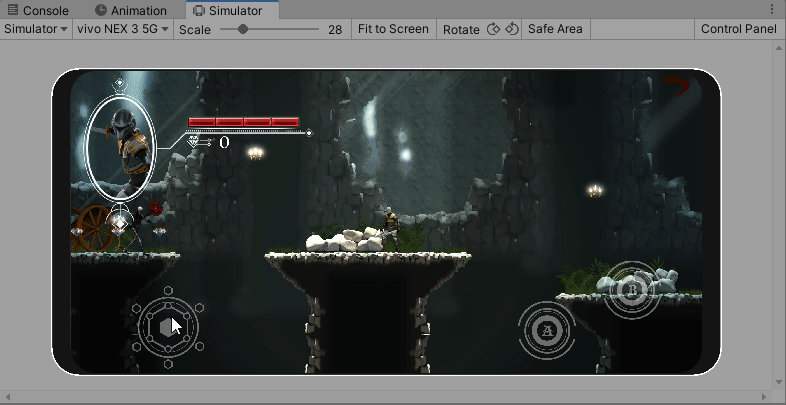Click the Console tab icon
Screen dimensions: 786x405
[13, 10]
